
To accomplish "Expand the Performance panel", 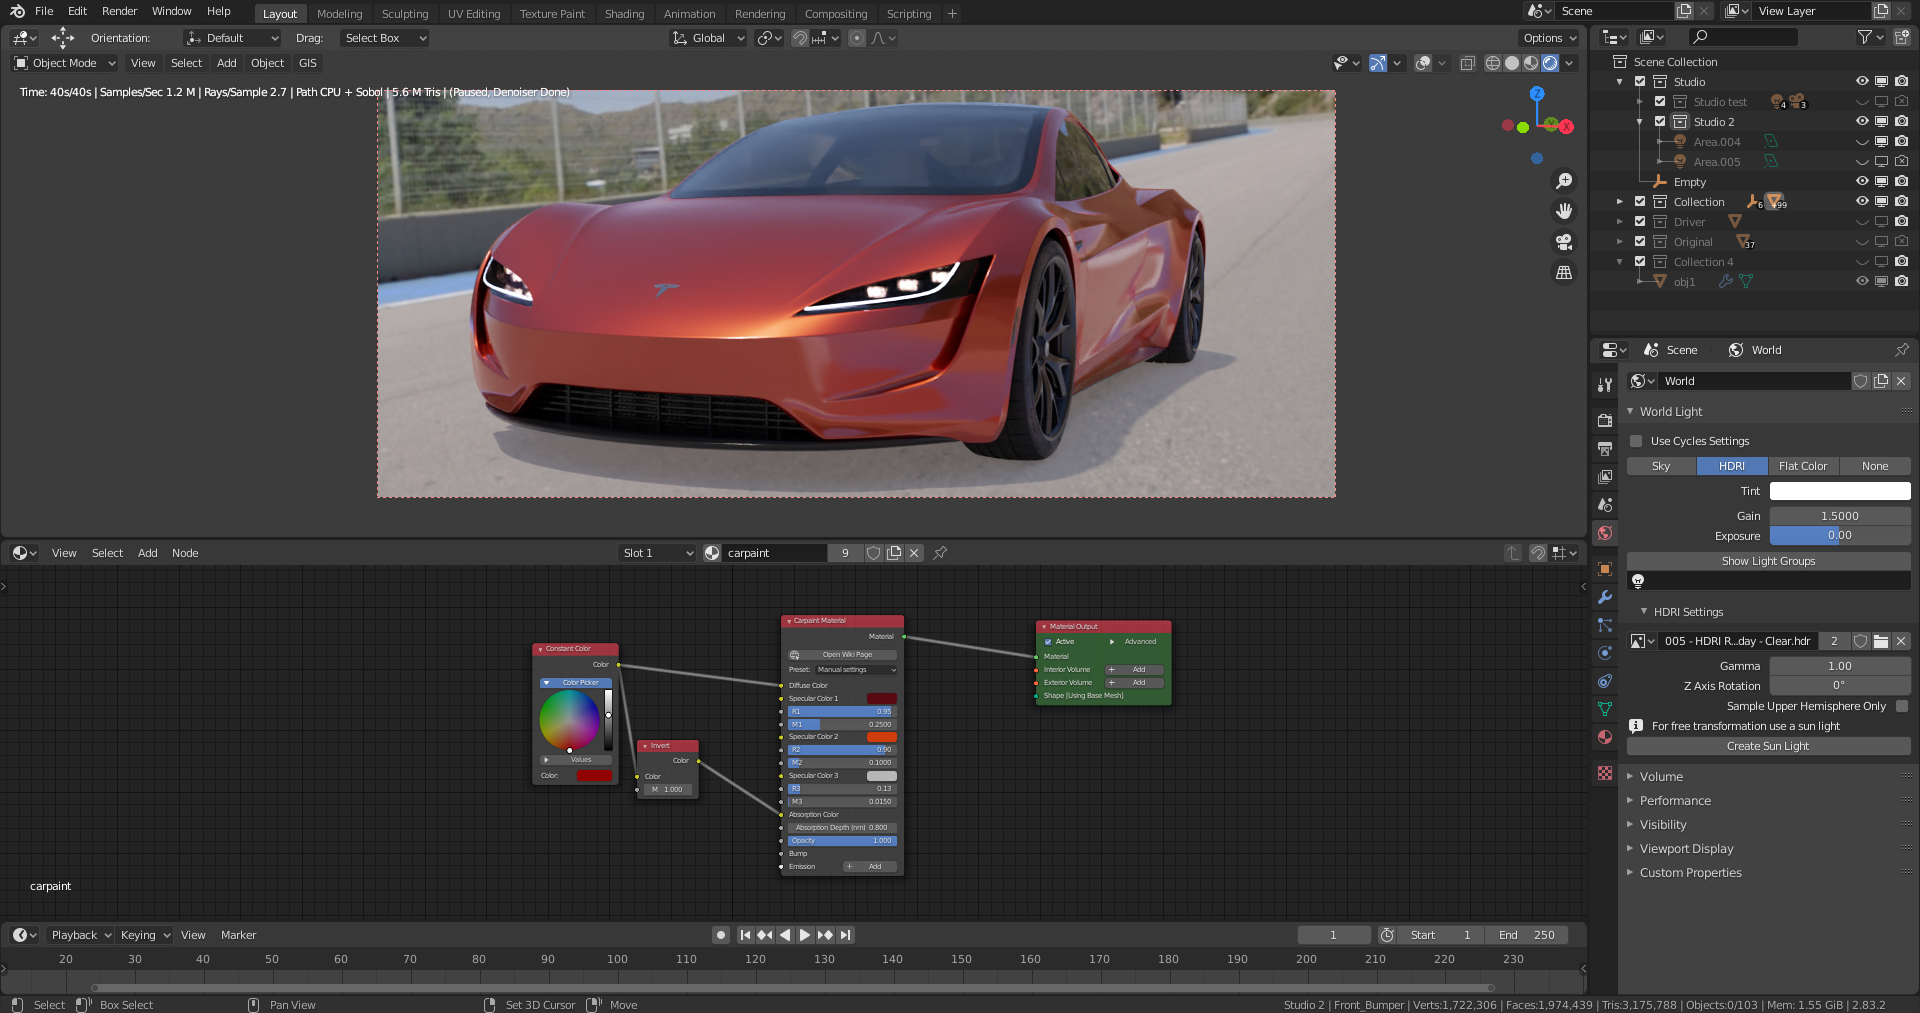I will click(x=1675, y=801).
